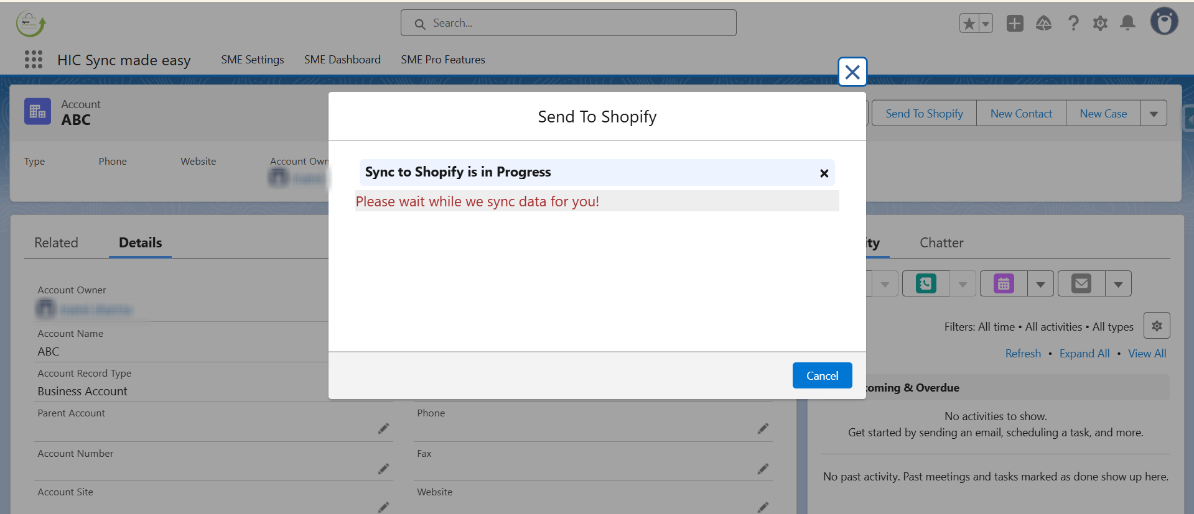Open the activity timeline settings gear
This screenshot has height=514, width=1194.
click(x=1157, y=326)
